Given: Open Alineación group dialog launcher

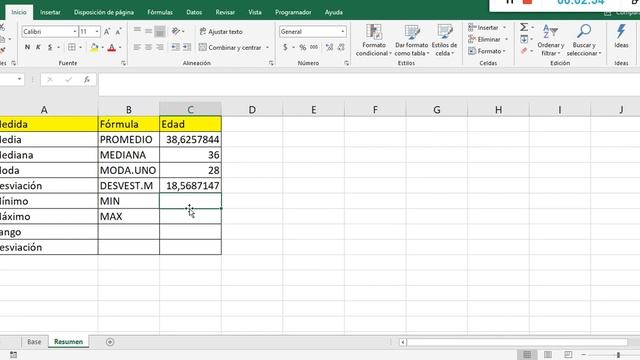Looking at the screenshot, I should click(x=271, y=63).
